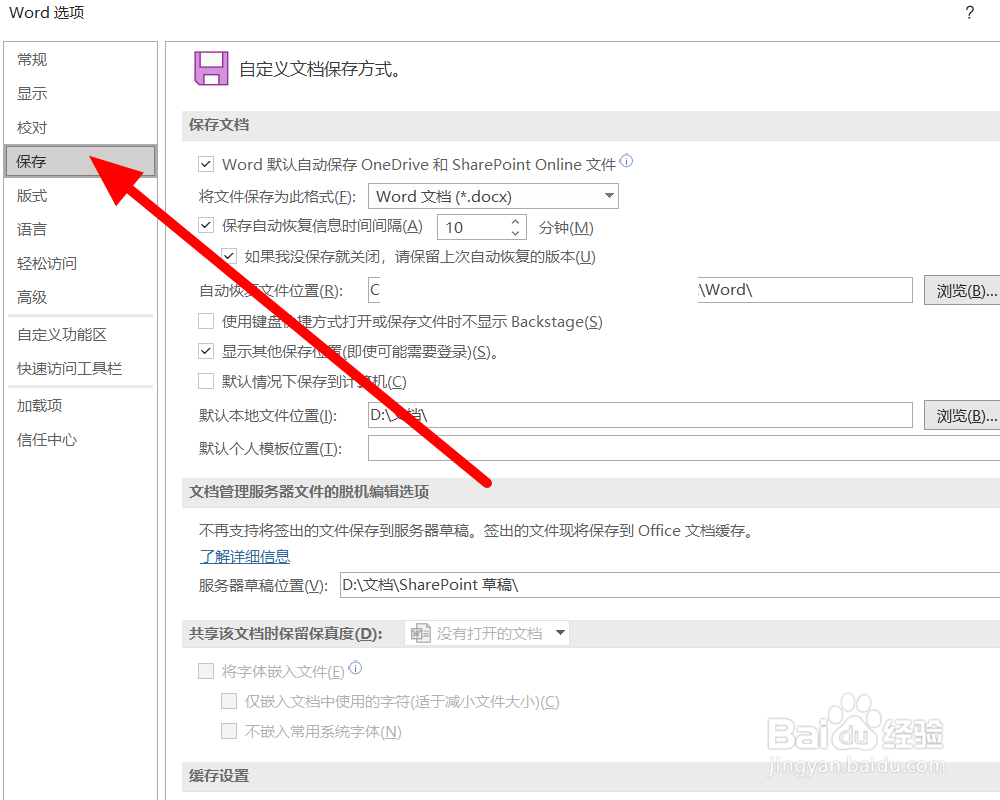Select 语言 category in sidebar
Viewport: 1000px width, 800px height.
[x=80, y=229]
